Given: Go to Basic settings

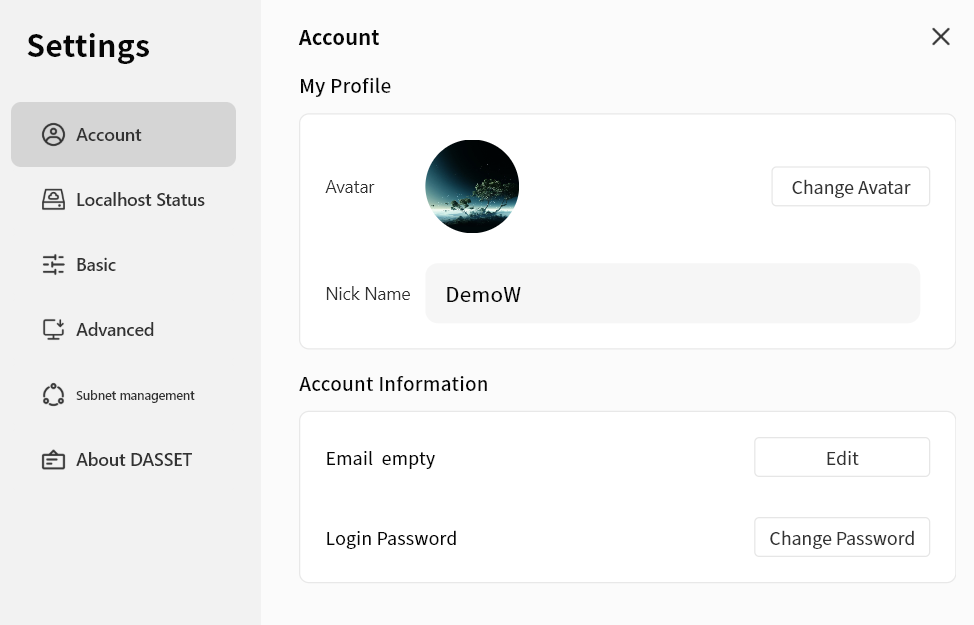Looking at the screenshot, I should click(96, 265).
